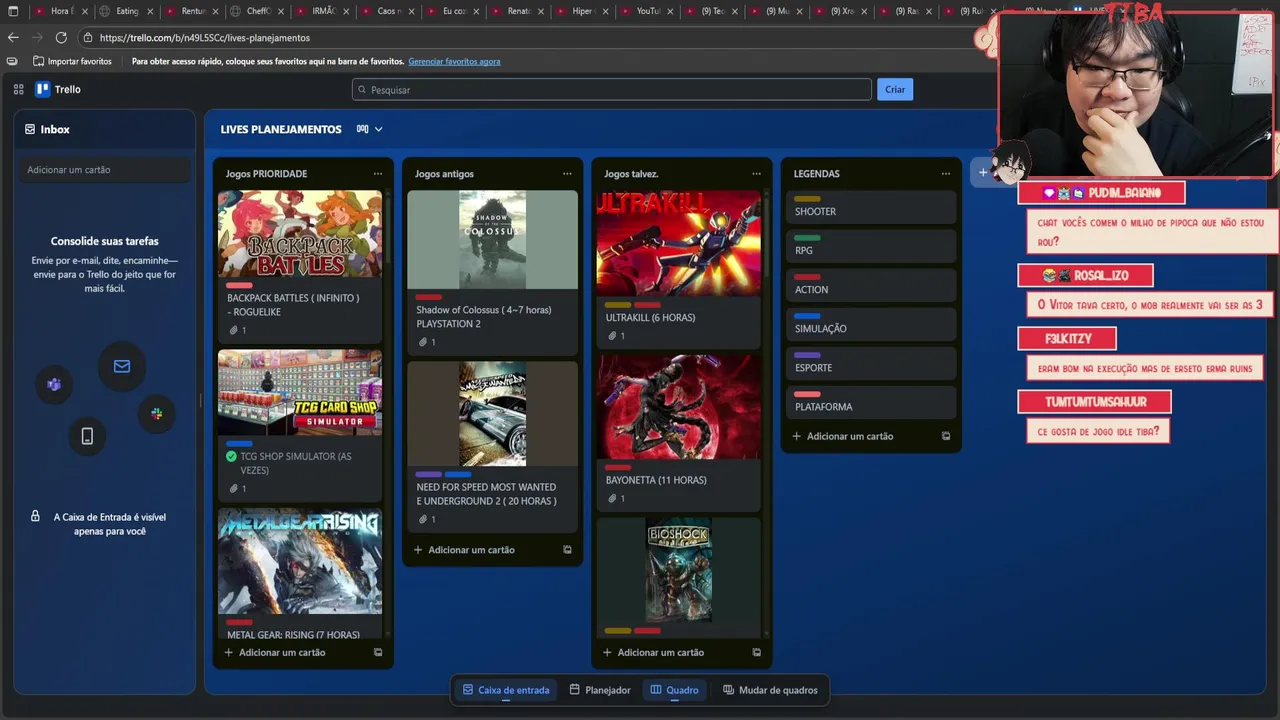The height and width of the screenshot is (720, 1280).
Task: Click the Jogos antigos list title
Action: pos(444,174)
